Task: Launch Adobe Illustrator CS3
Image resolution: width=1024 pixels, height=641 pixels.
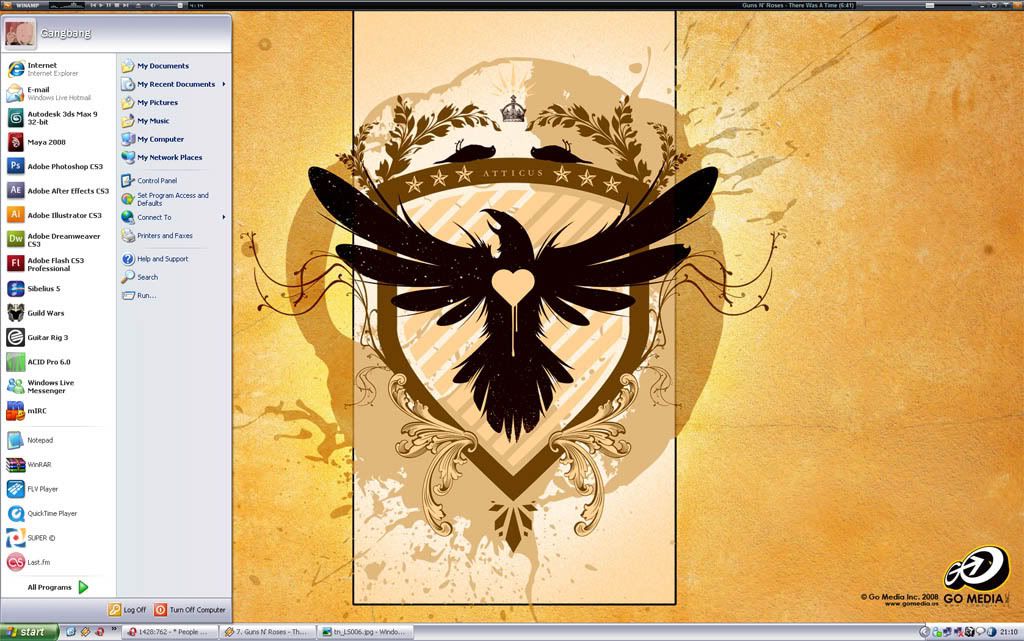Action: point(57,215)
